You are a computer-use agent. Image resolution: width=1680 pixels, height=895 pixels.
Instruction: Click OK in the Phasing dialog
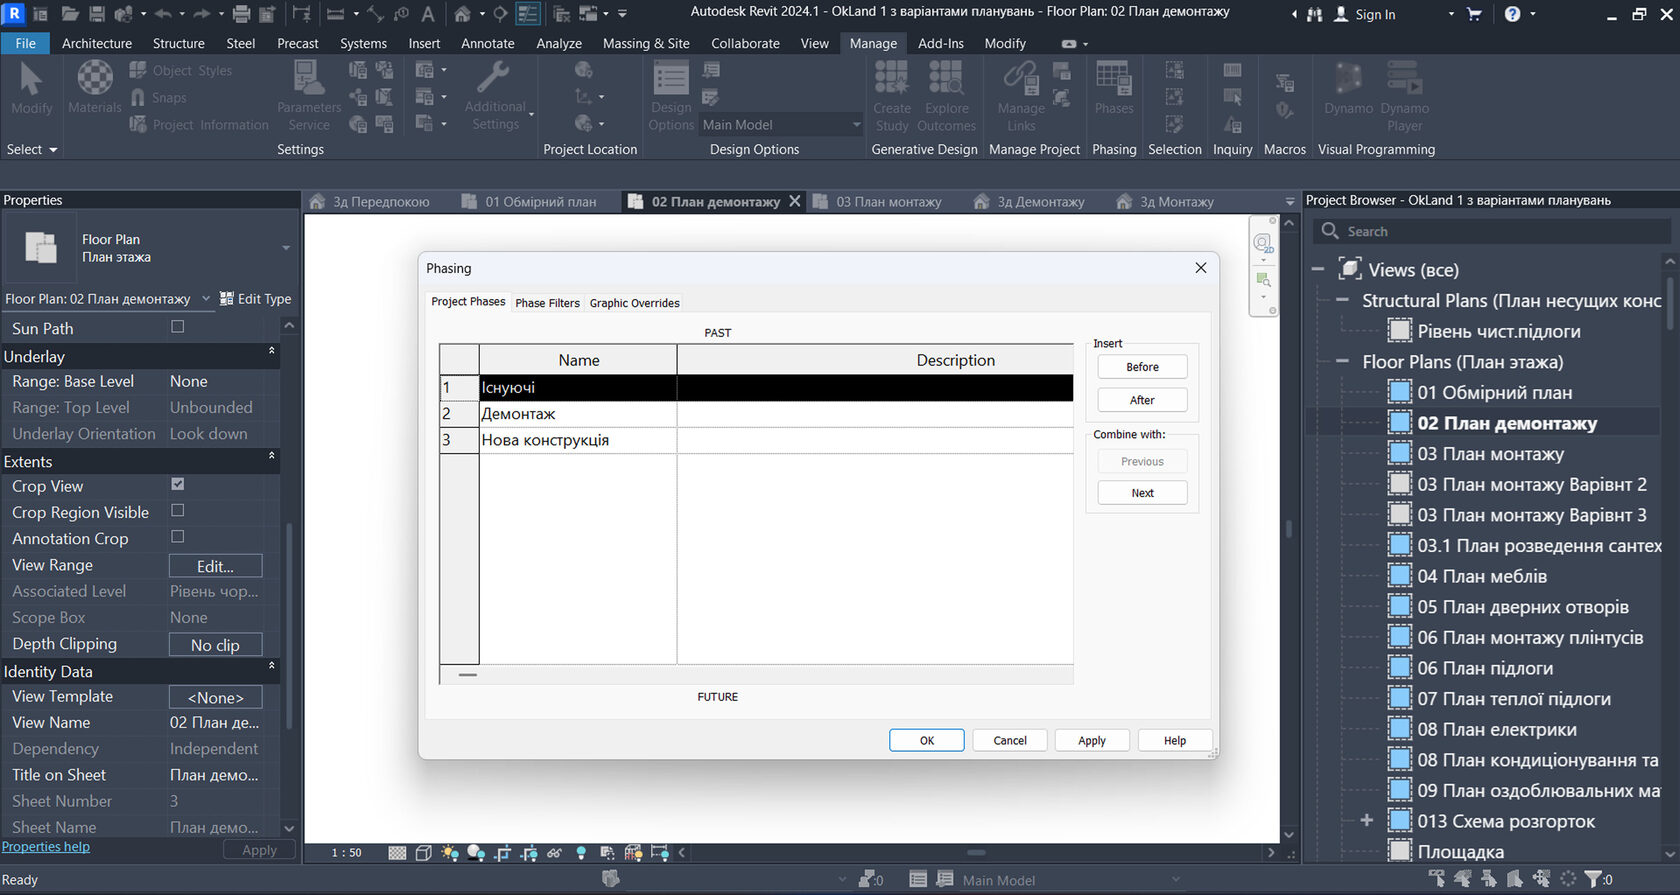pos(927,740)
